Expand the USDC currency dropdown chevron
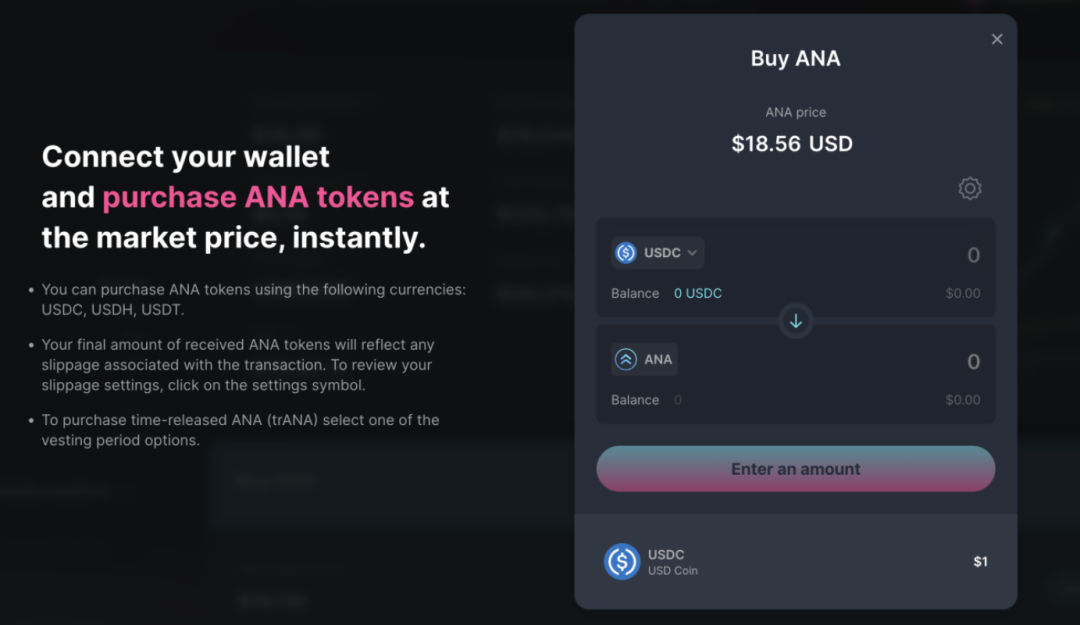Screen dimensions: 1080x625 point(692,253)
